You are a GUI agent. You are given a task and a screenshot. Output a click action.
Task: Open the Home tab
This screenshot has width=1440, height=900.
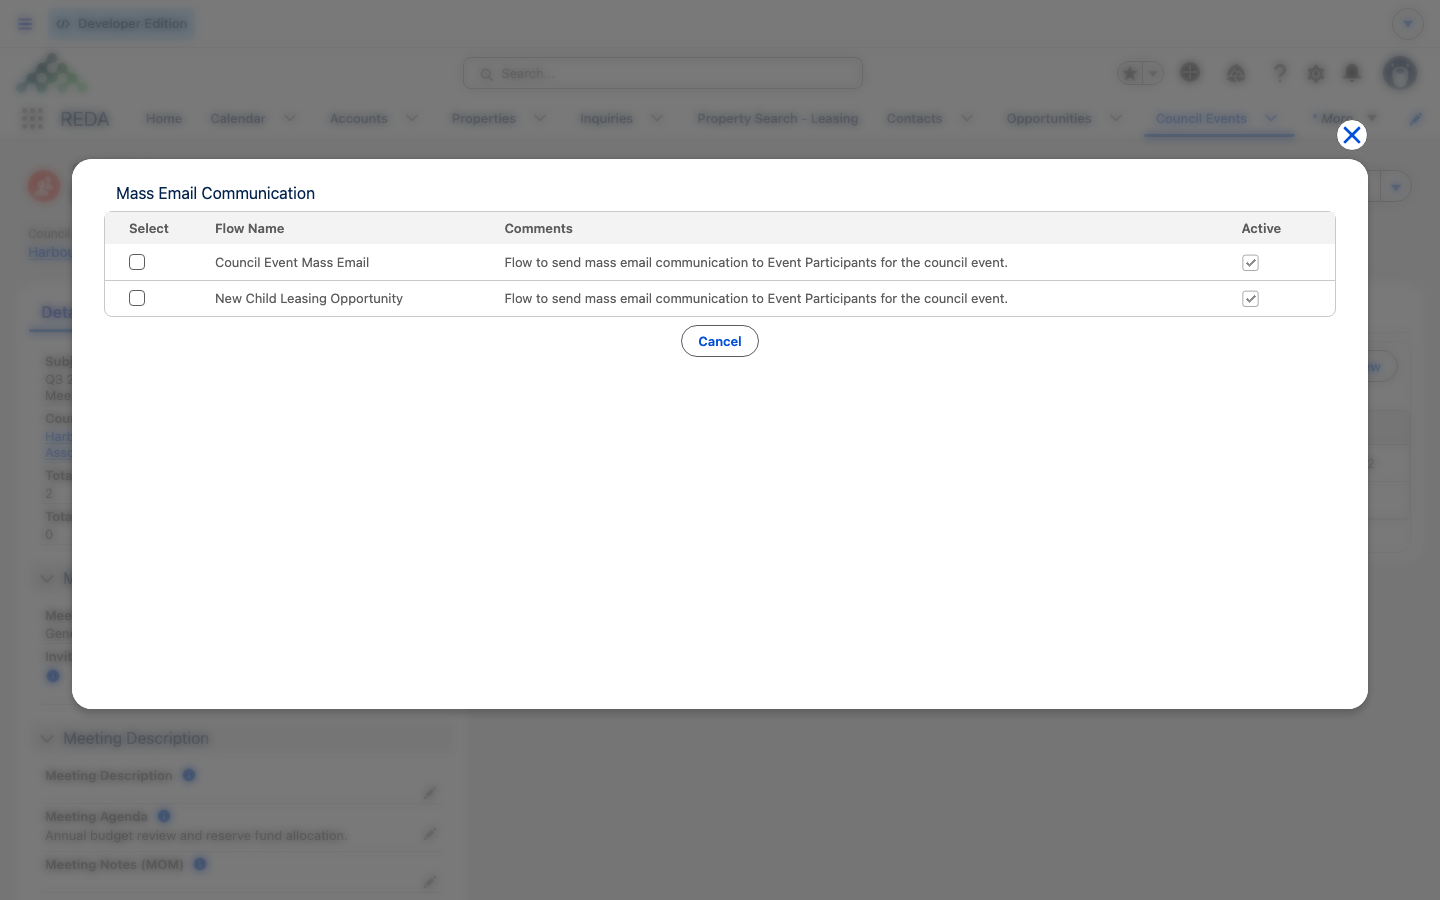tap(164, 118)
